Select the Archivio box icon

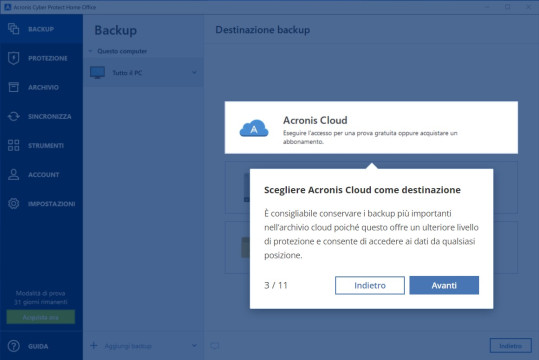click(x=13, y=87)
